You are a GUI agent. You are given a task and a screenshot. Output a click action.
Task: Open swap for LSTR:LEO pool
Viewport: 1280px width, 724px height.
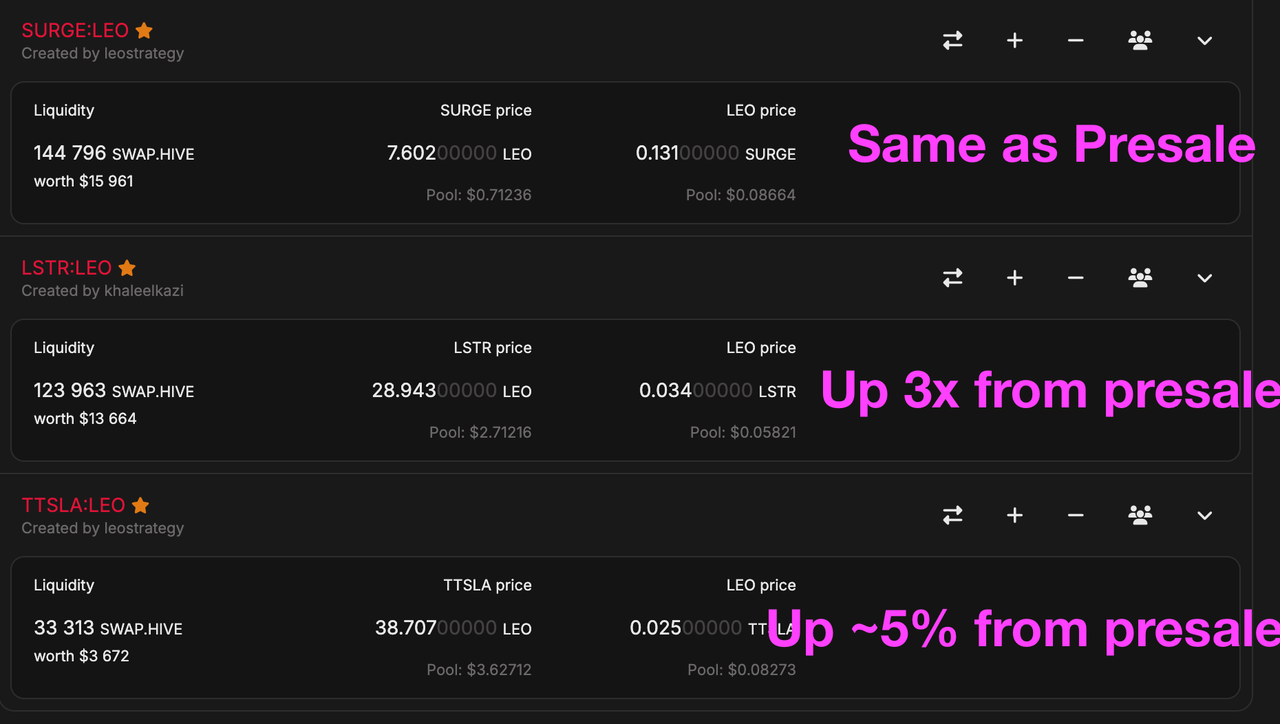pos(953,278)
